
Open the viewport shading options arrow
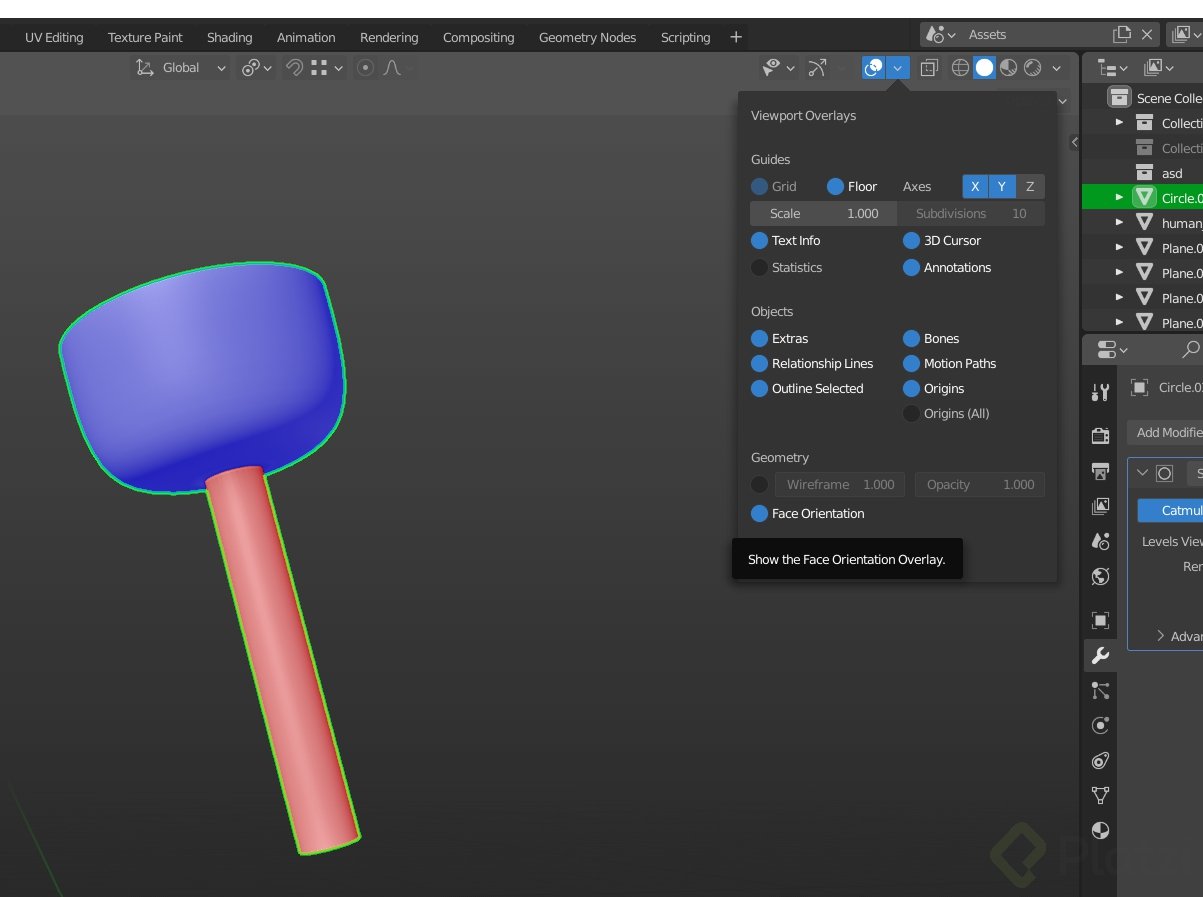pyautogui.click(x=1057, y=68)
